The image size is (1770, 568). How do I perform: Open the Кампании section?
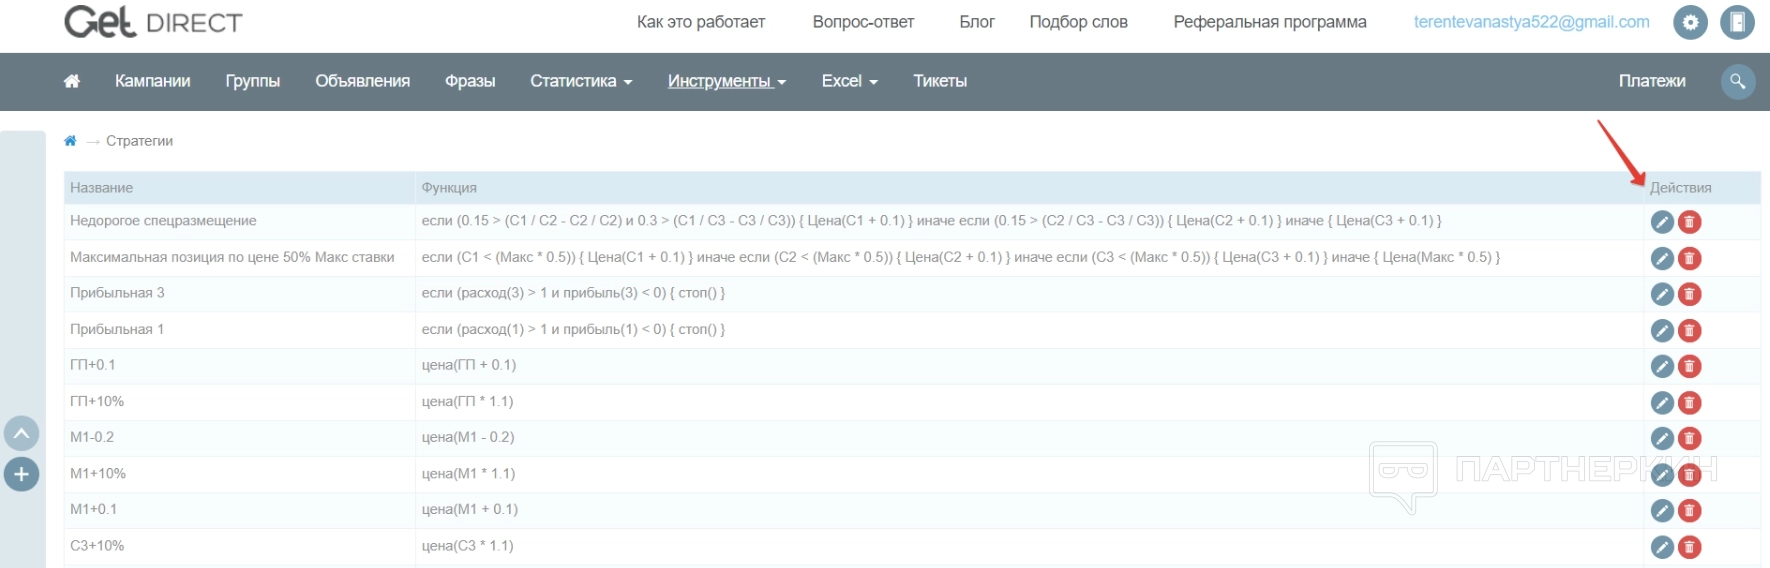152,81
